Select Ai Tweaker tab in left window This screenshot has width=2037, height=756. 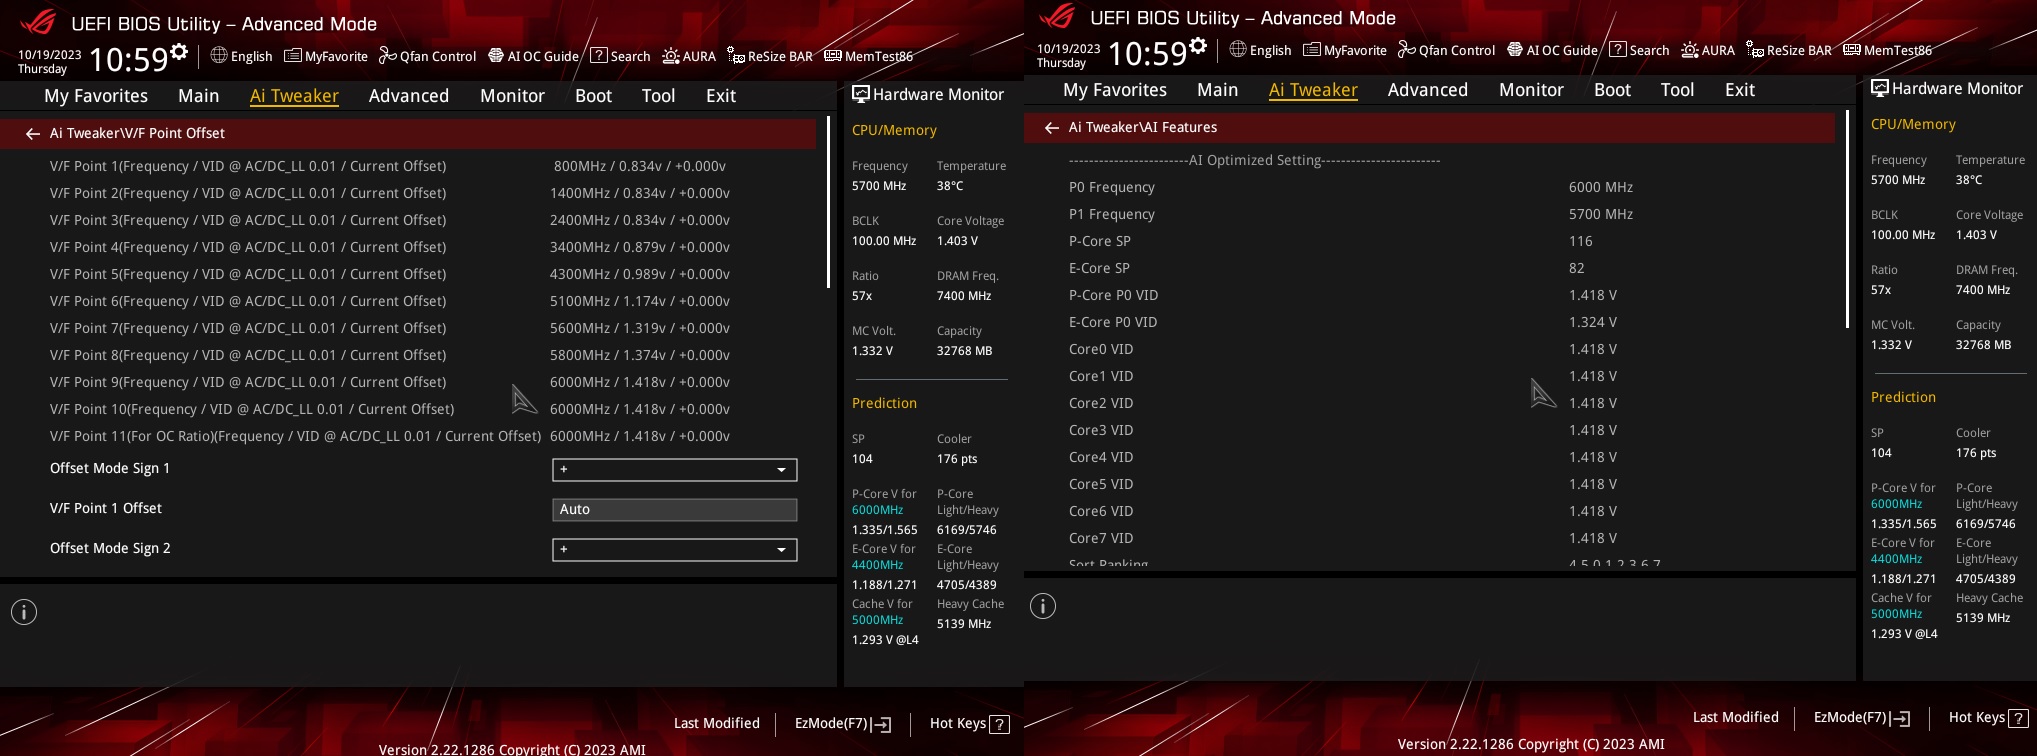(x=294, y=95)
